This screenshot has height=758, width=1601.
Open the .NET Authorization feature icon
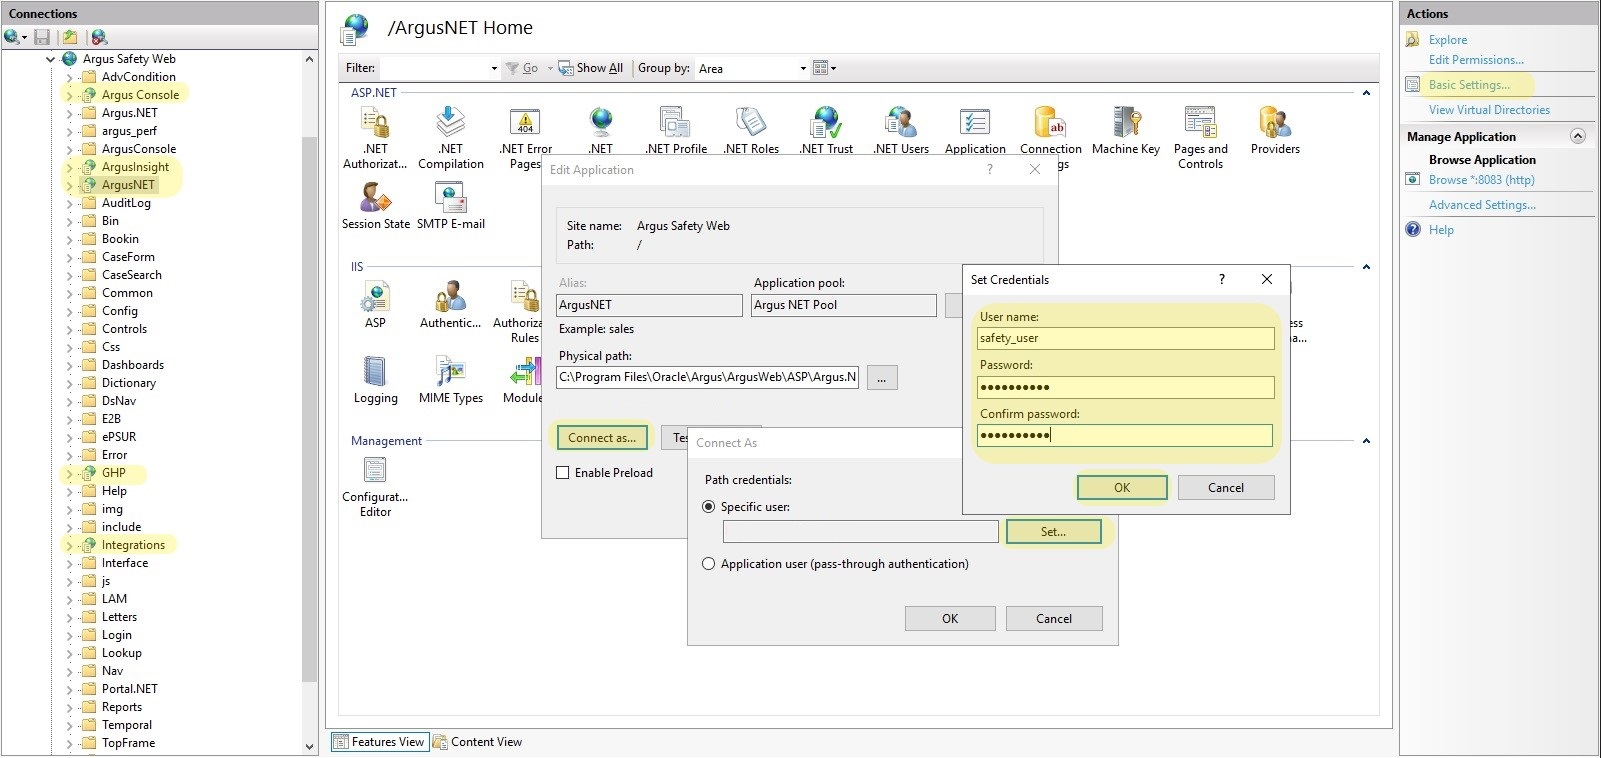click(375, 137)
